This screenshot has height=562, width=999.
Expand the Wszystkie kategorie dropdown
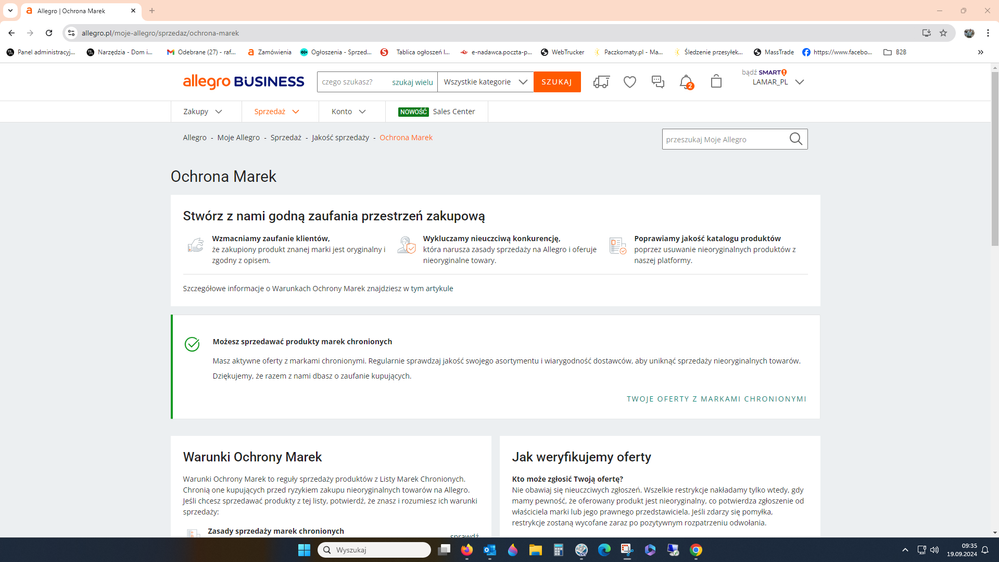click(x=486, y=82)
